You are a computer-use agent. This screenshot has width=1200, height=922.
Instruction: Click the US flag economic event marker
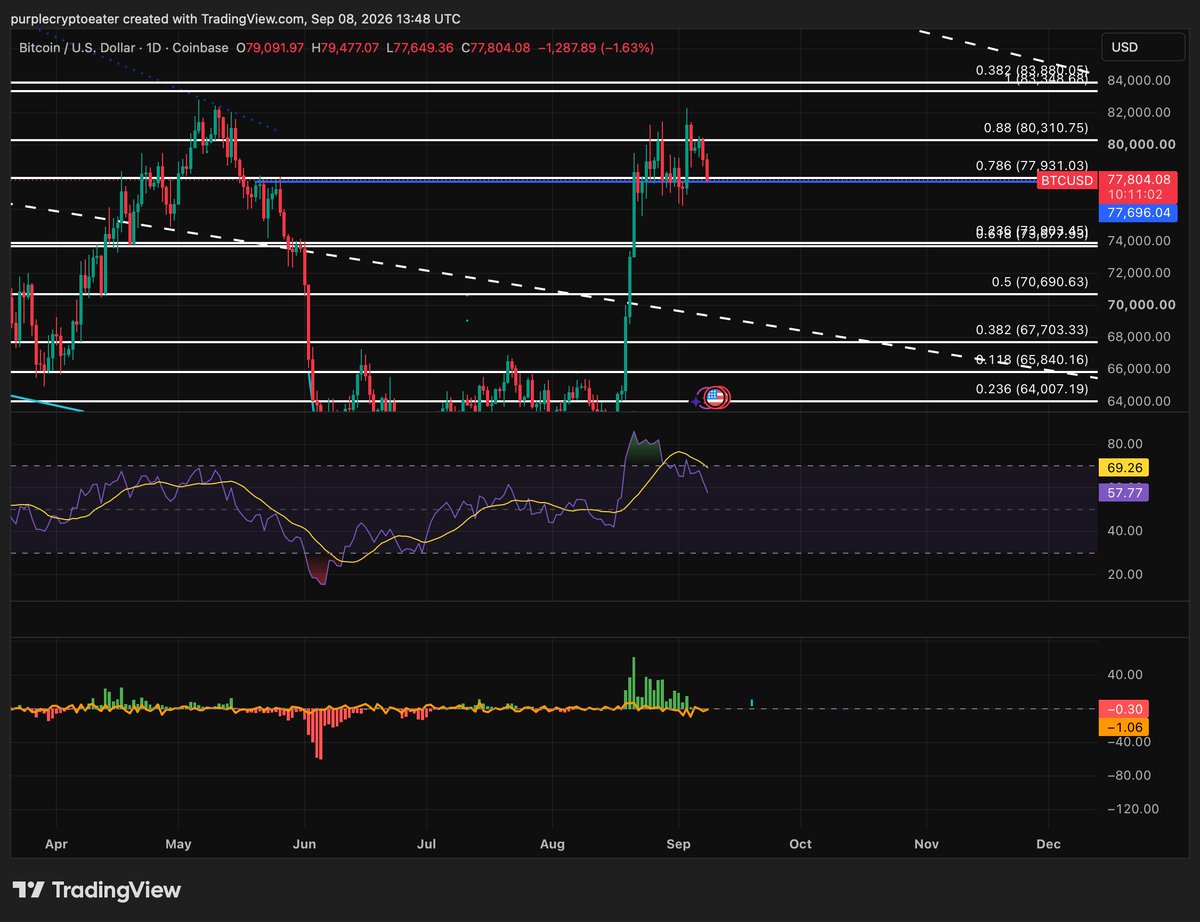715,398
